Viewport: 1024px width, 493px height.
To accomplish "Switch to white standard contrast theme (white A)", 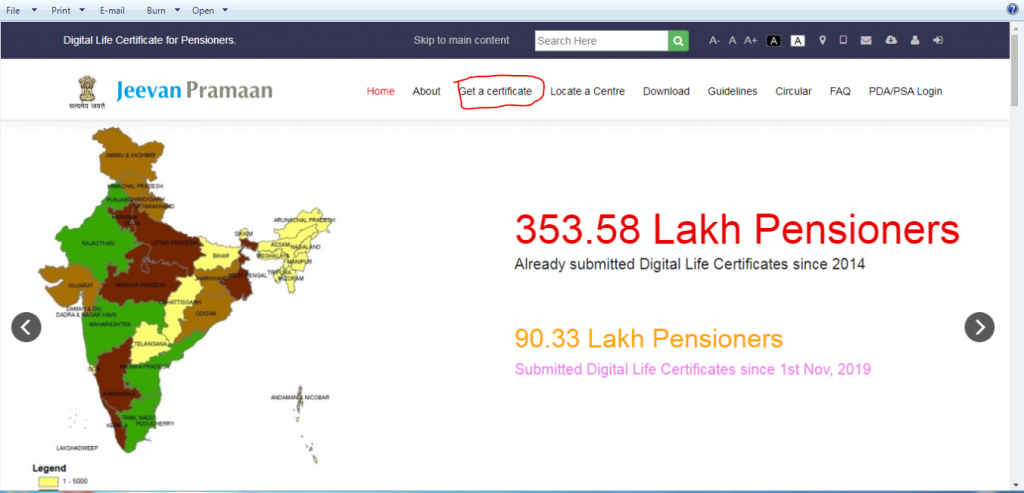I will click(798, 41).
